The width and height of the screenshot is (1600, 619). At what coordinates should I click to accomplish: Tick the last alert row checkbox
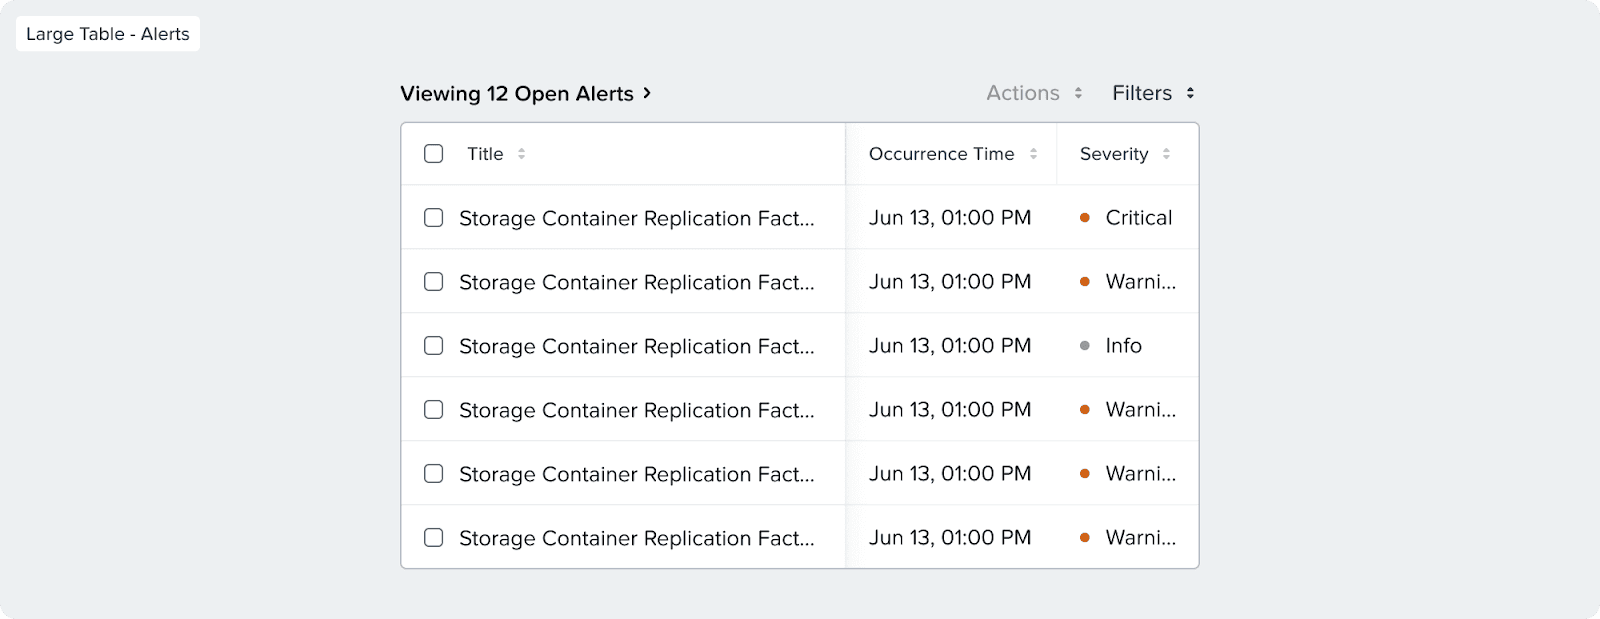point(434,538)
